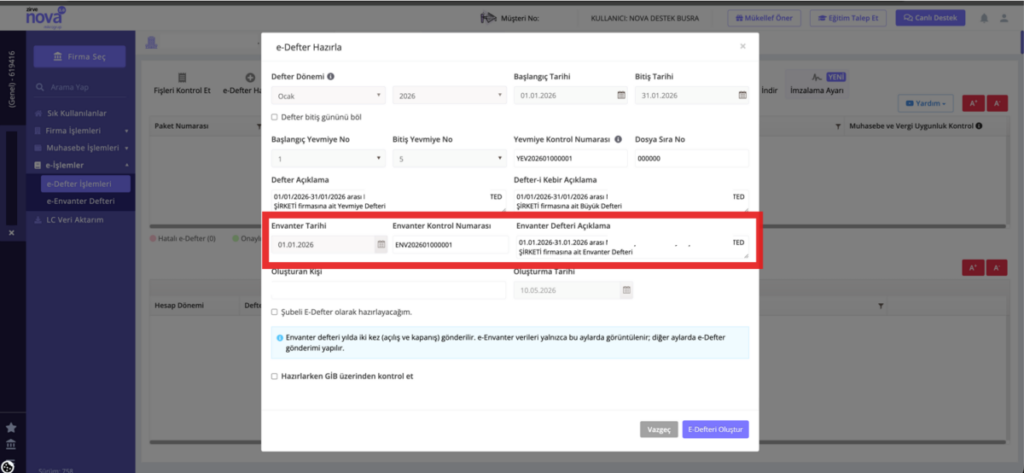Decrease font with A- beside Yardım

tap(997, 103)
